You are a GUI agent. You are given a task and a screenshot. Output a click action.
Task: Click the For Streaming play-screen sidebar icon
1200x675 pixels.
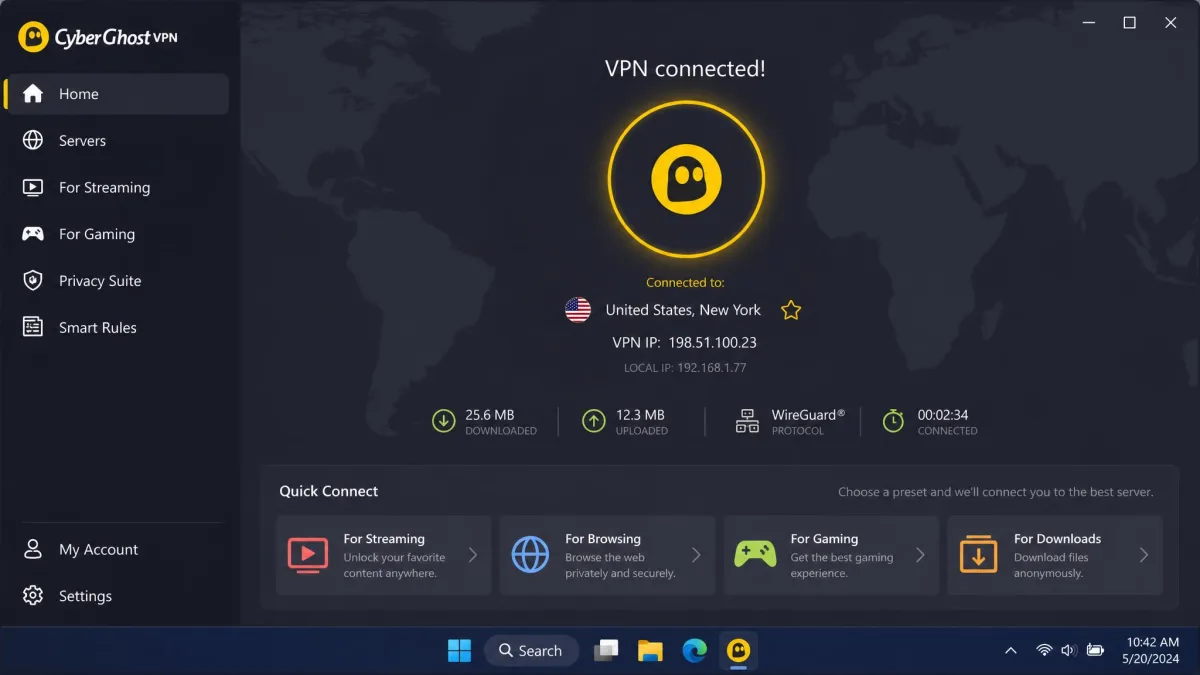33,187
